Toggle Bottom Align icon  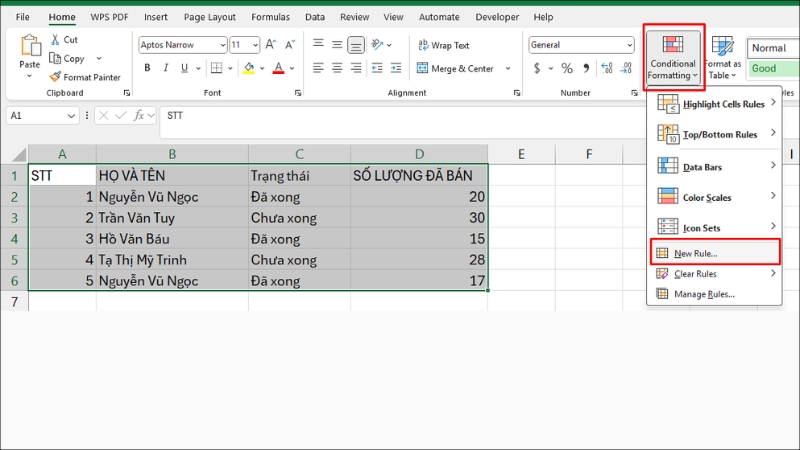pos(356,45)
